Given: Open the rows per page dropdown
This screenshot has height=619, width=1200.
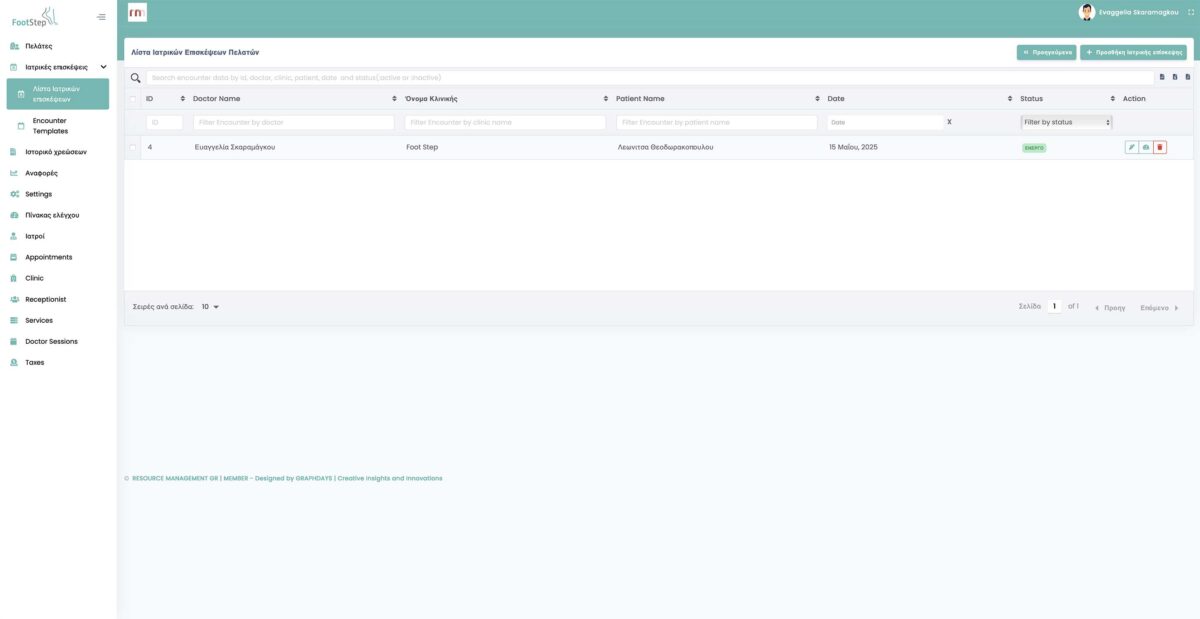Looking at the screenshot, I should click(x=210, y=307).
